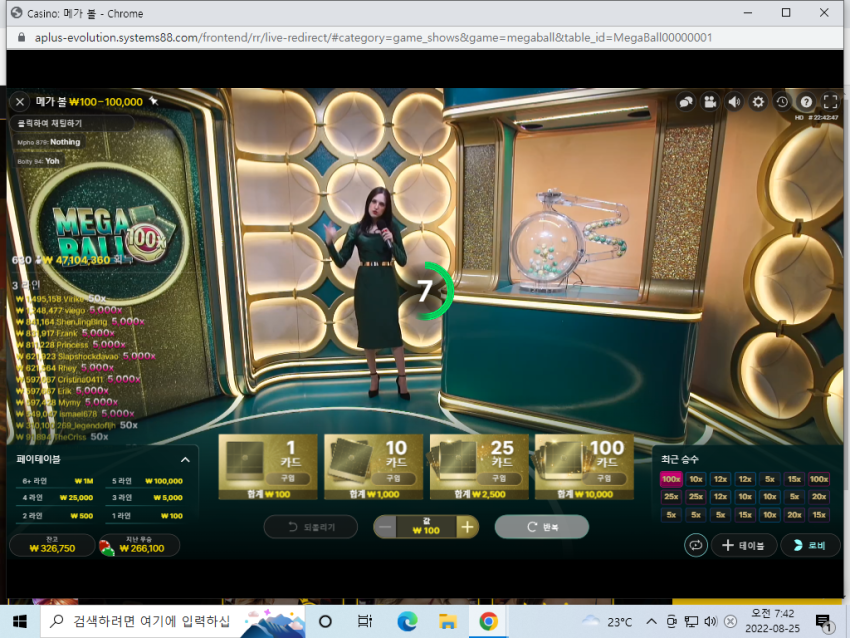The width and height of the screenshot is (850, 638).
Task: Open the live chat bubbles icon
Action: [x=686, y=101]
